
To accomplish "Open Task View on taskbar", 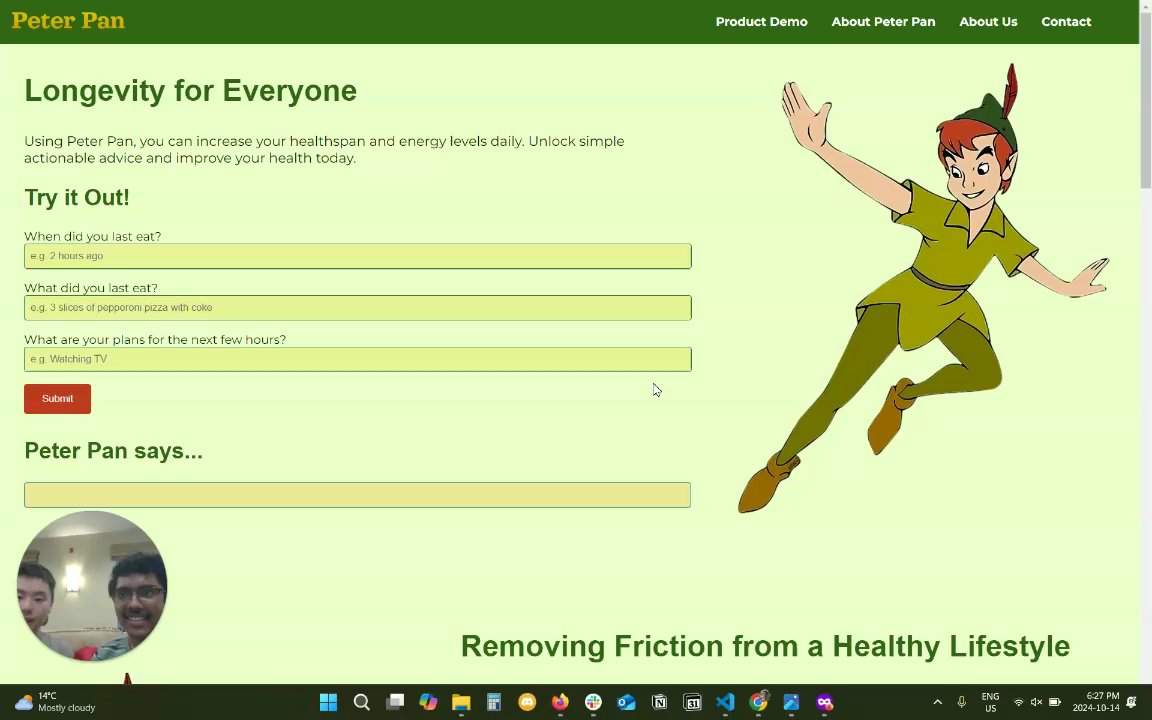I will click(395, 702).
